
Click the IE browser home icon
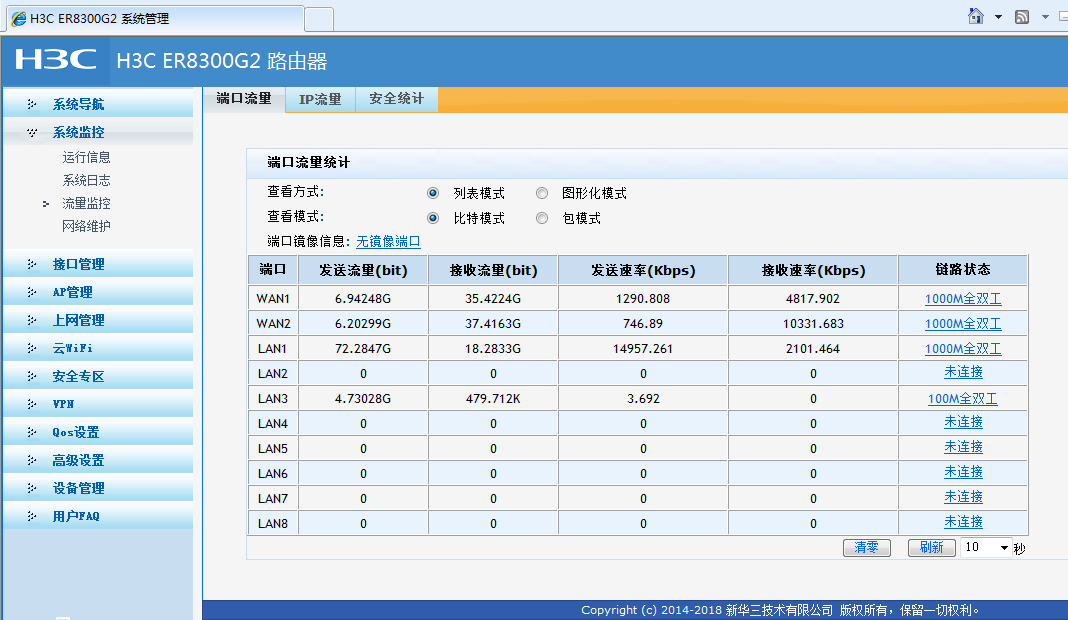pyautogui.click(x=975, y=16)
